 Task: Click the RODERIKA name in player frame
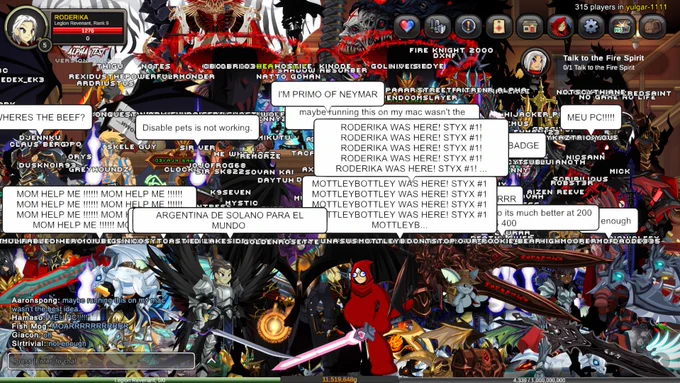[x=71, y=17]
